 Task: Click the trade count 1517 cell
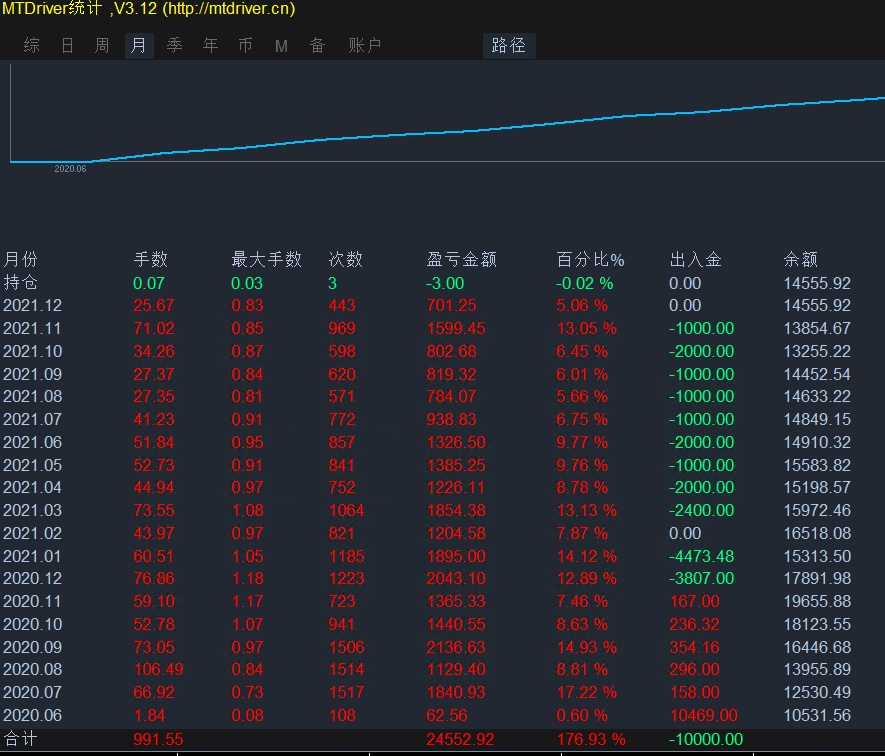tap(347, 692)
